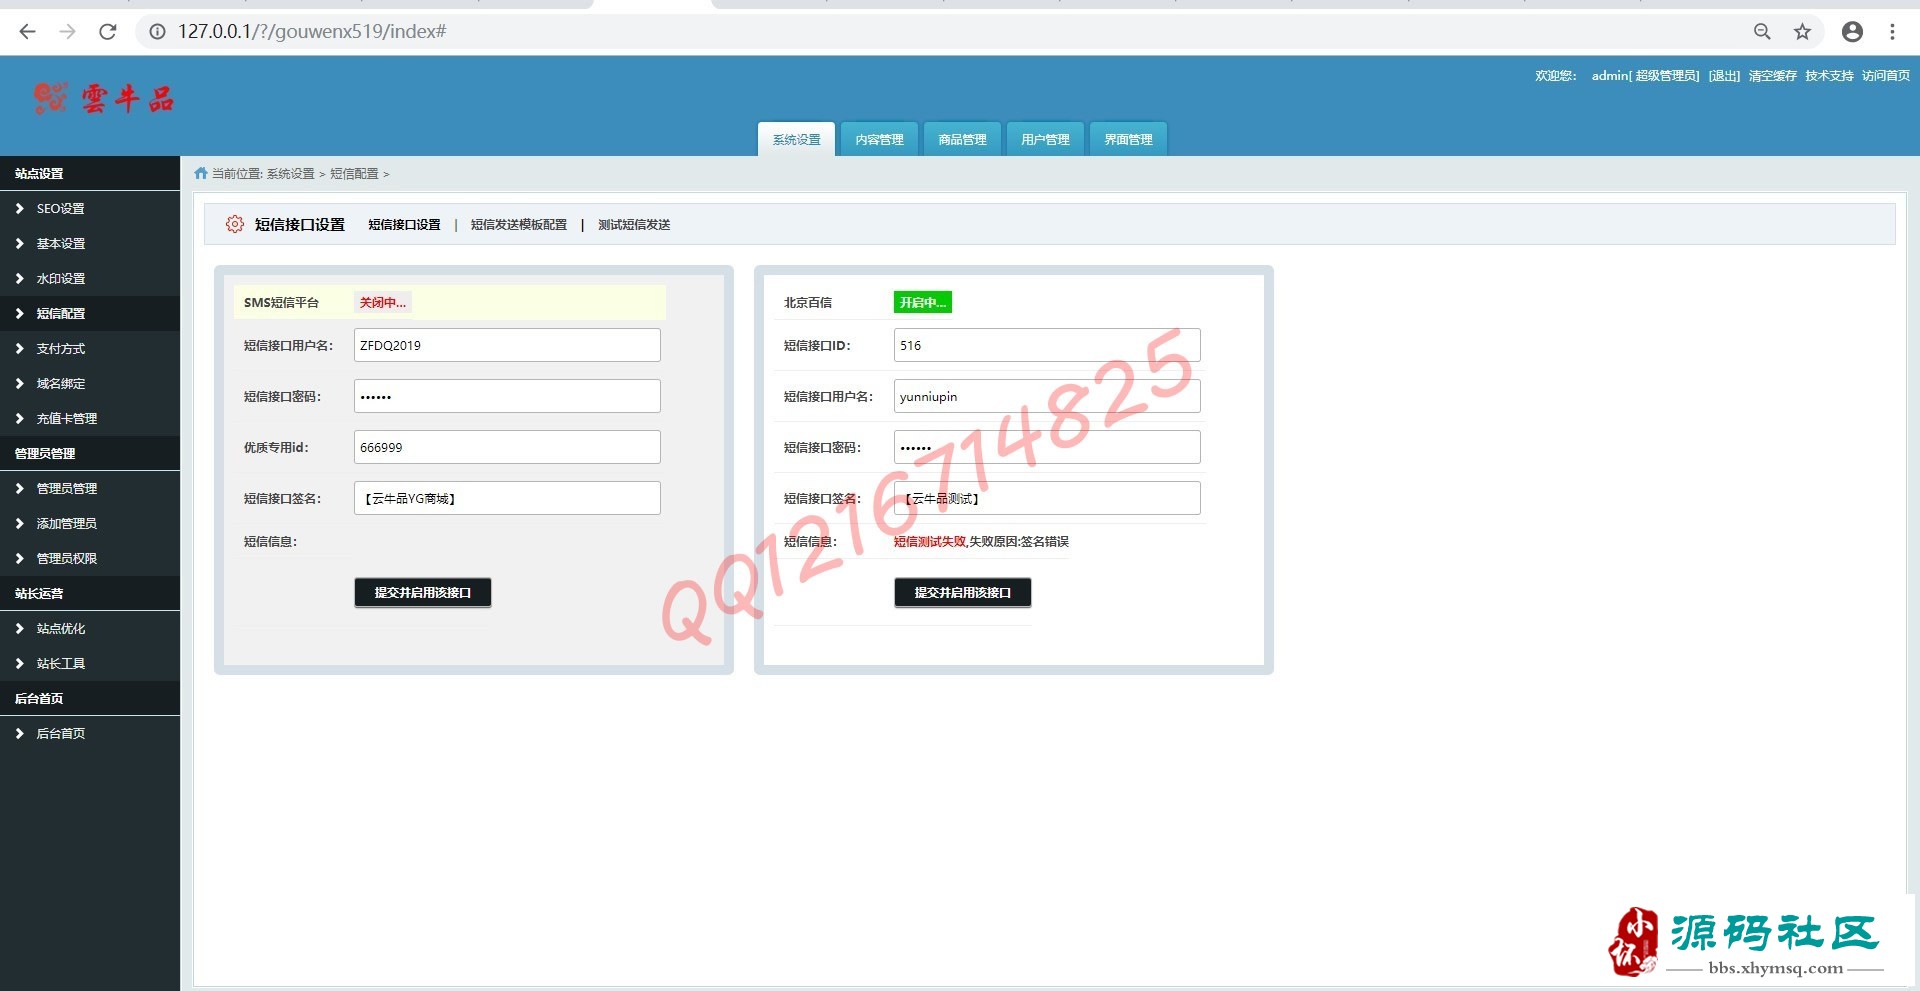Viewport: 1920px width, 991px height.
Task: Click the home icon in breadcrumb
Action: [201, 173]
